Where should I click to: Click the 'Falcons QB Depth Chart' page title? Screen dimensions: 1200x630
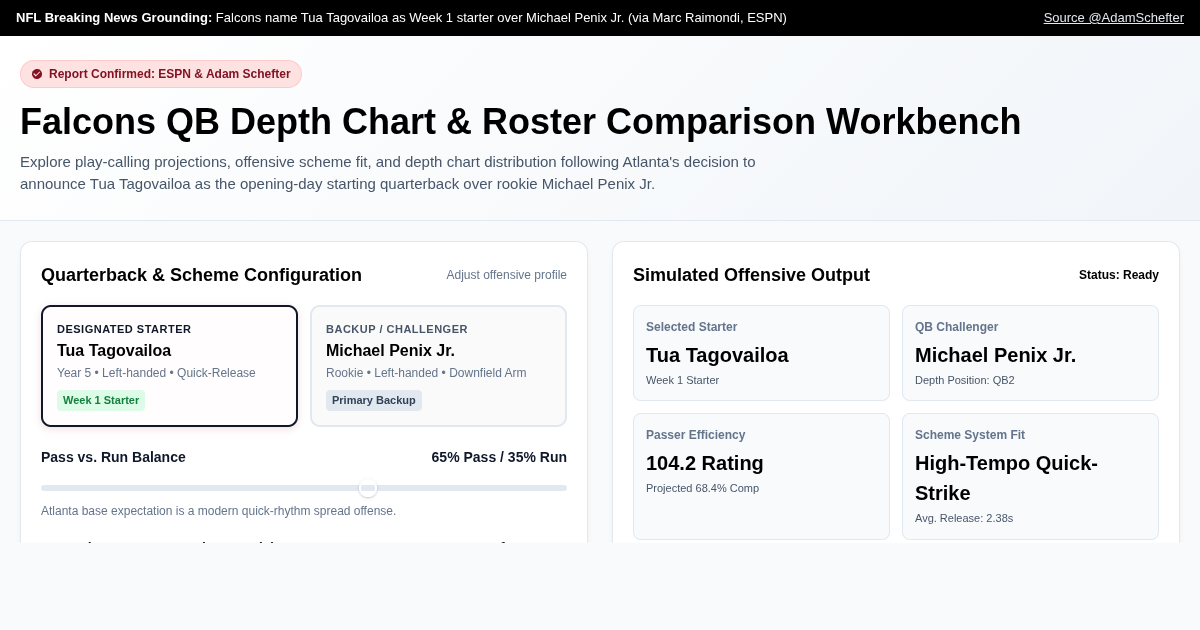pyautogui.click(x=520, y=122)
